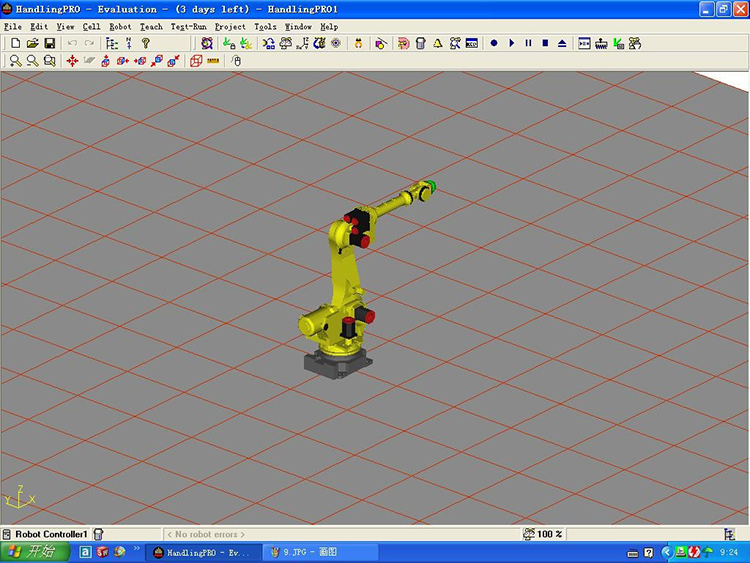Run the program with the play button

(x=511, y=43)
